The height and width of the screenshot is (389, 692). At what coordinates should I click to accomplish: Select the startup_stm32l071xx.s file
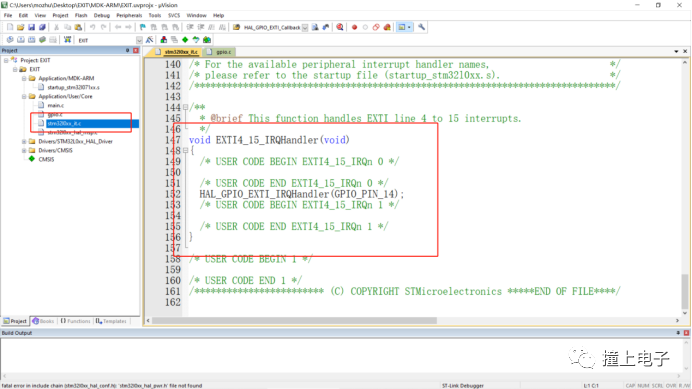coord(73,87)
